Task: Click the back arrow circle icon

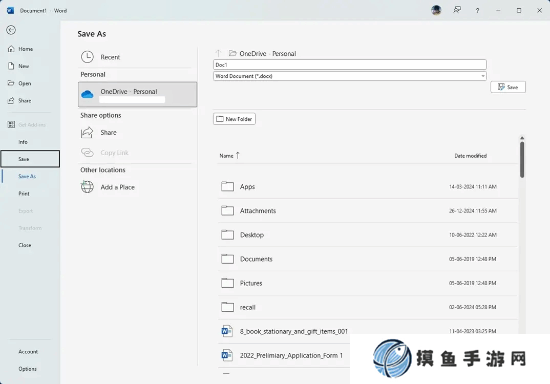Action: (x=11, y=30)
